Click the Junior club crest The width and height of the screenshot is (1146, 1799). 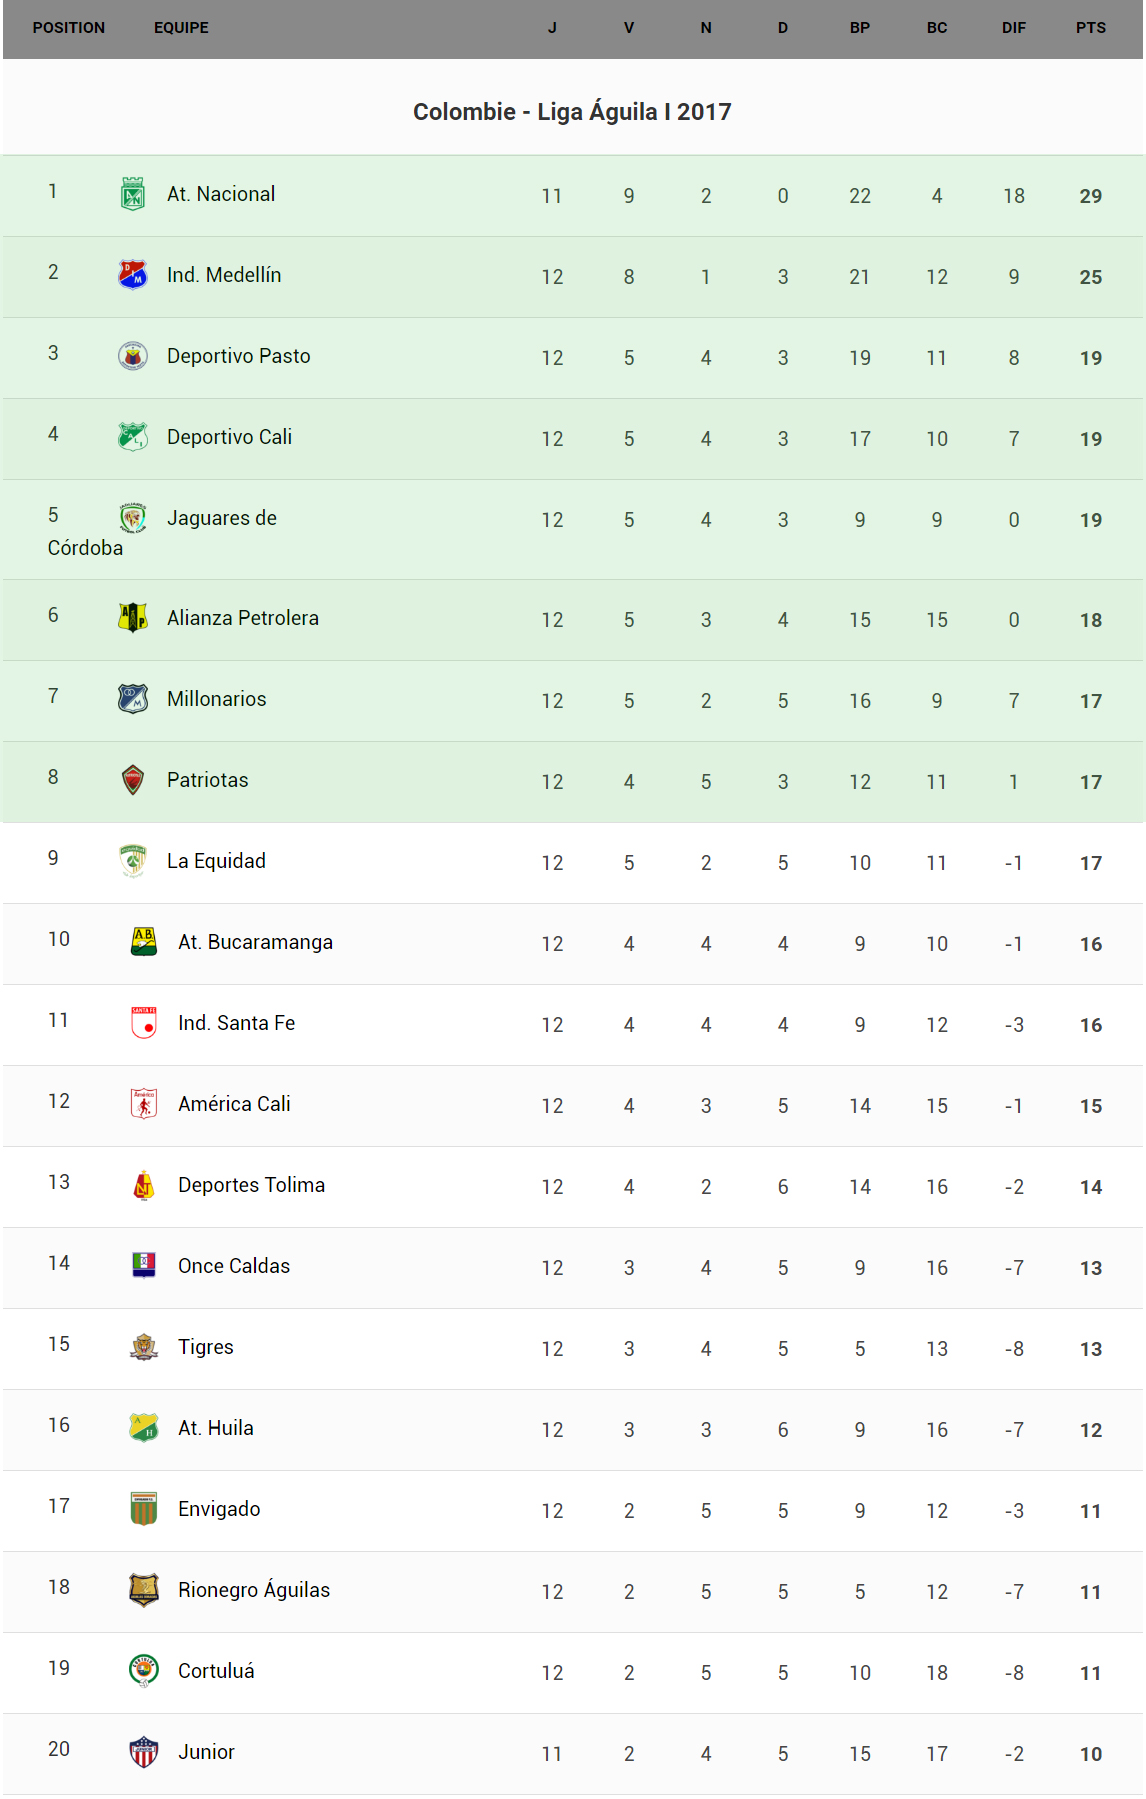144,1752
